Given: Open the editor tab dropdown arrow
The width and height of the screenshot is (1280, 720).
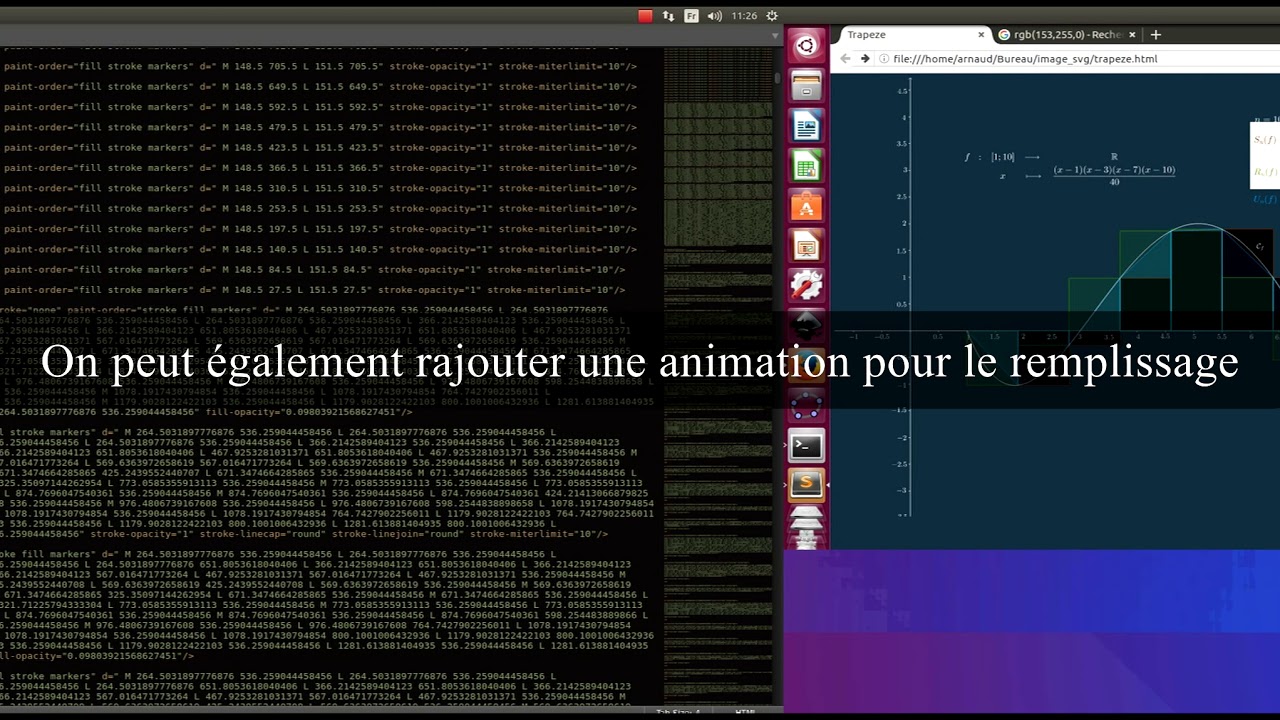Looking at the screenshot, I should [x=777, y=35].
